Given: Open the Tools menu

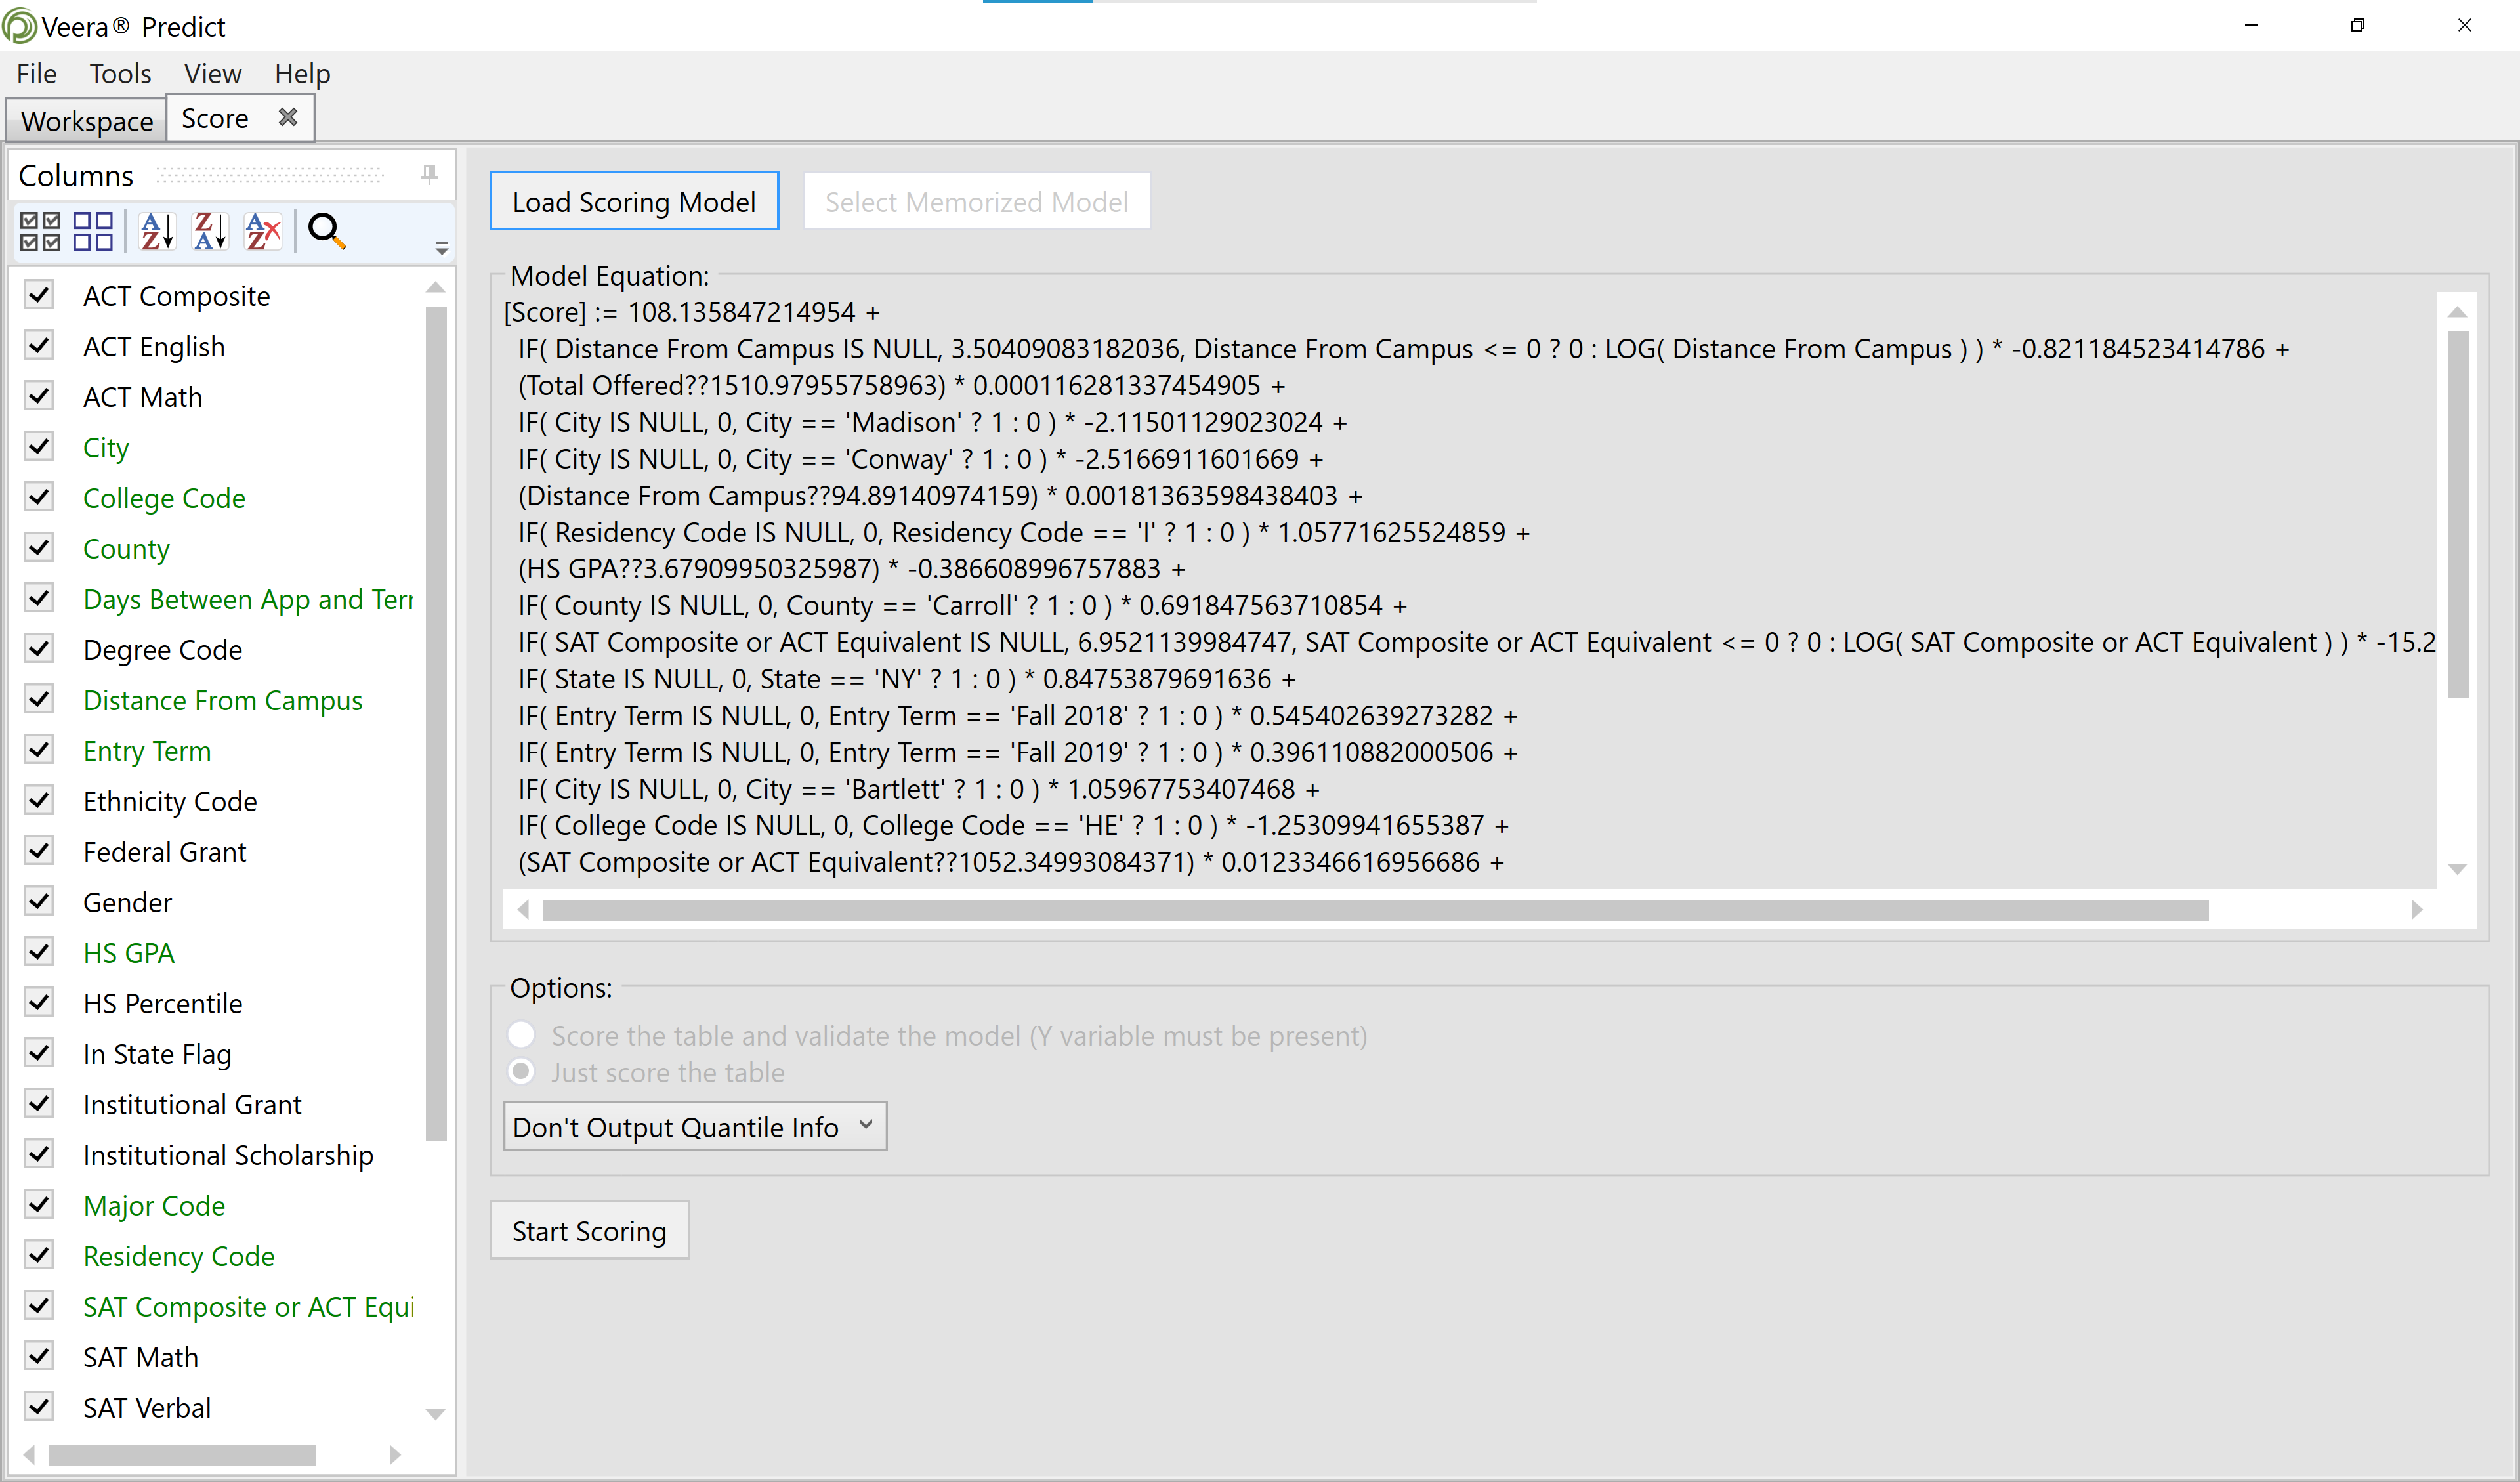Looking at the screenshot, I should [x=120, y=74].
